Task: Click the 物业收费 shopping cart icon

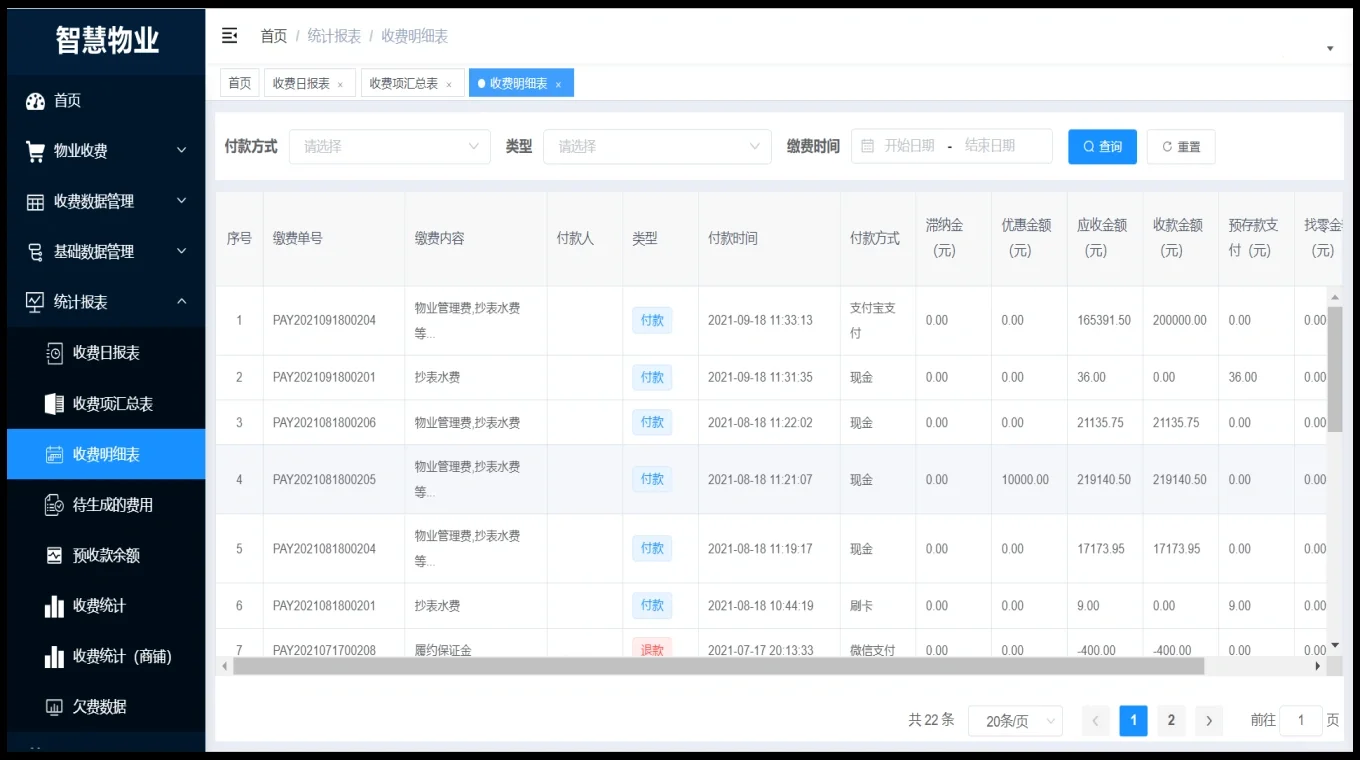Action: tap(36, 151)
